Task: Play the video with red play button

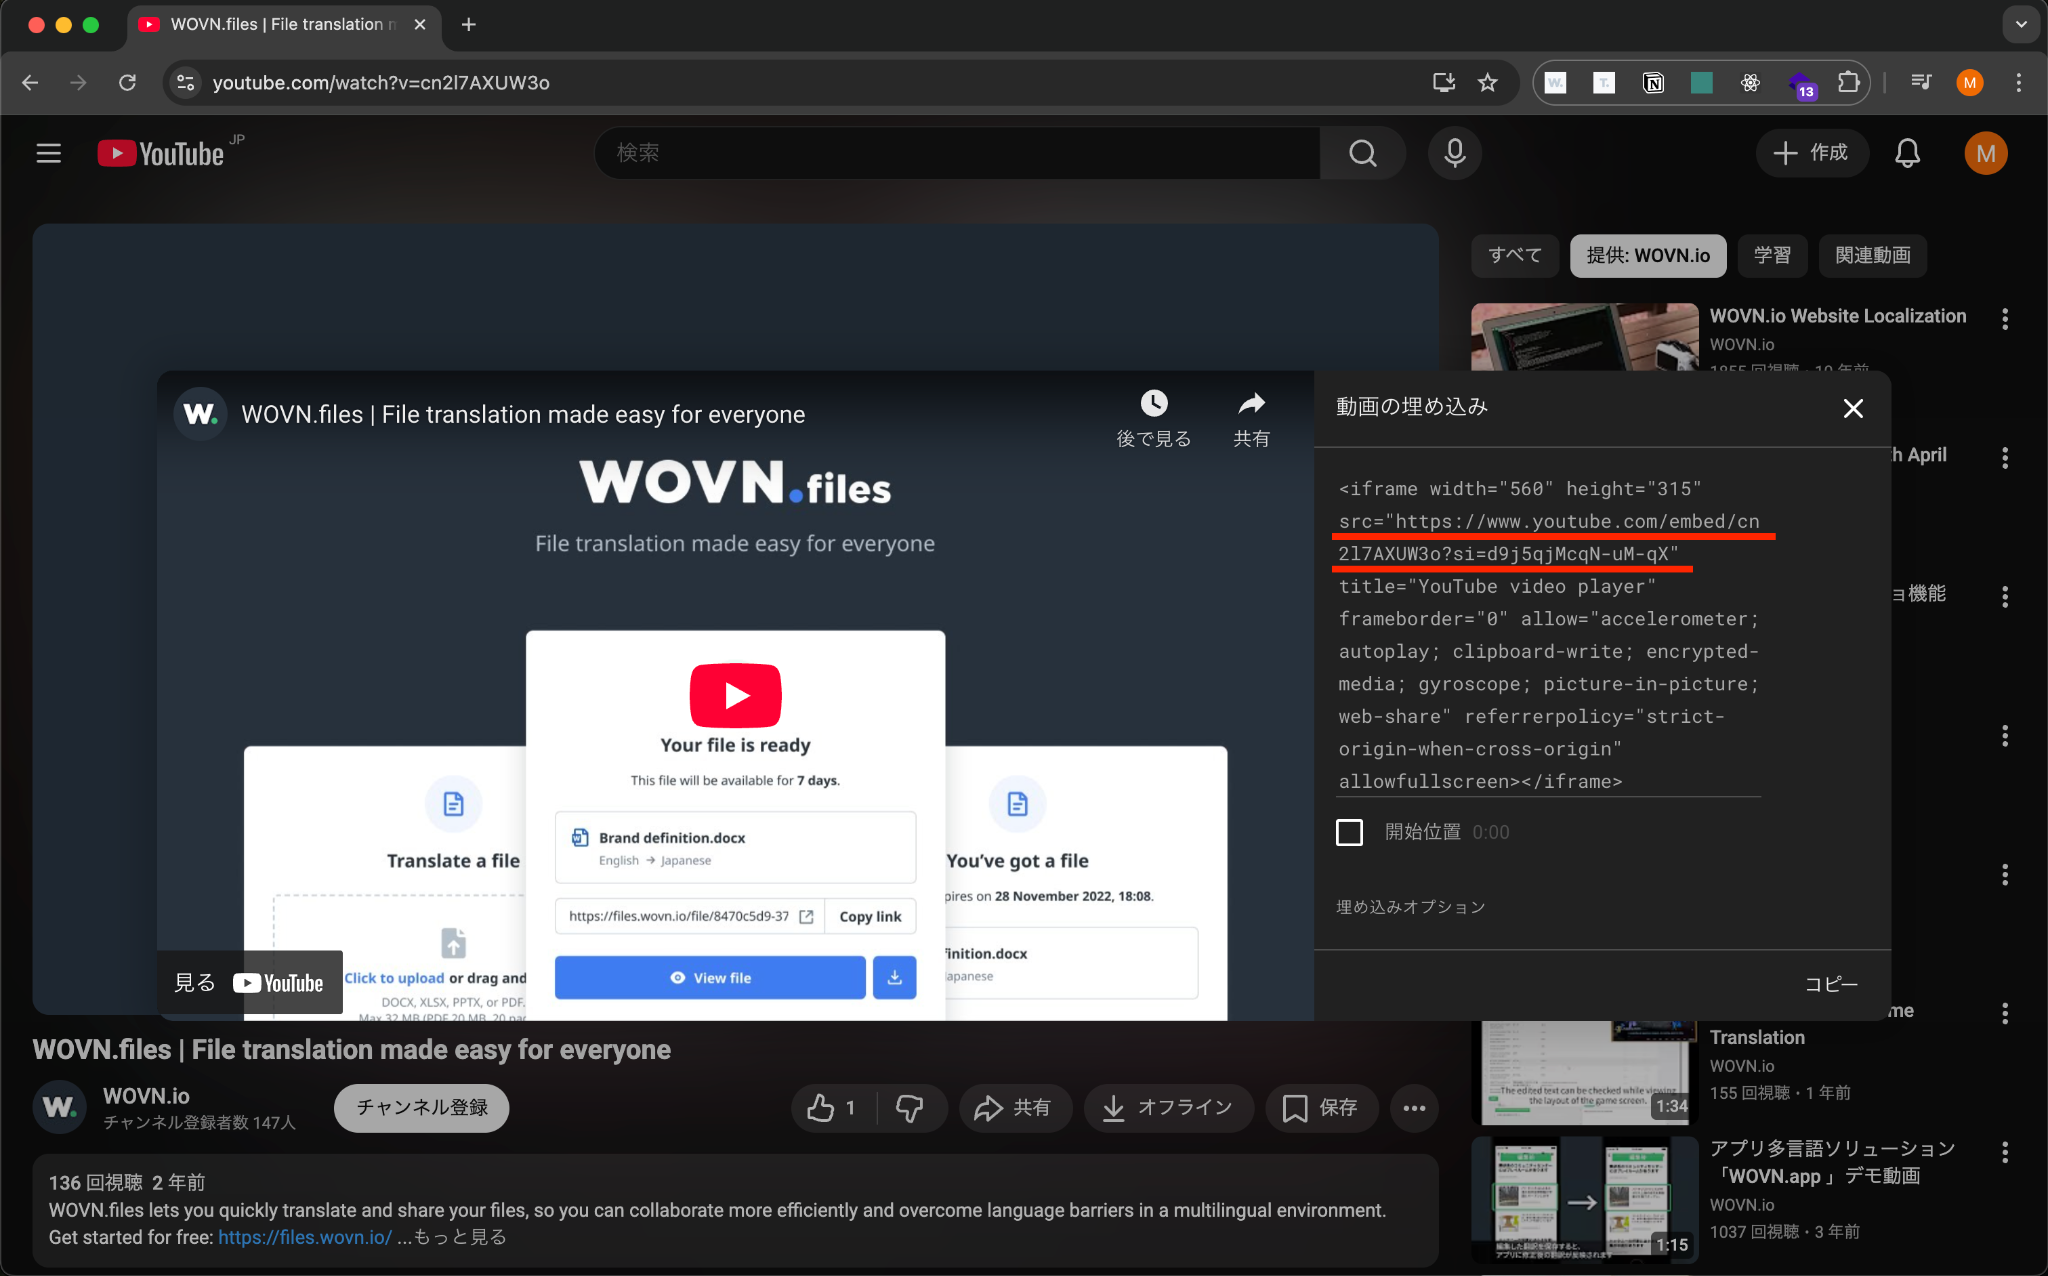Action: [x=735, y=695]
